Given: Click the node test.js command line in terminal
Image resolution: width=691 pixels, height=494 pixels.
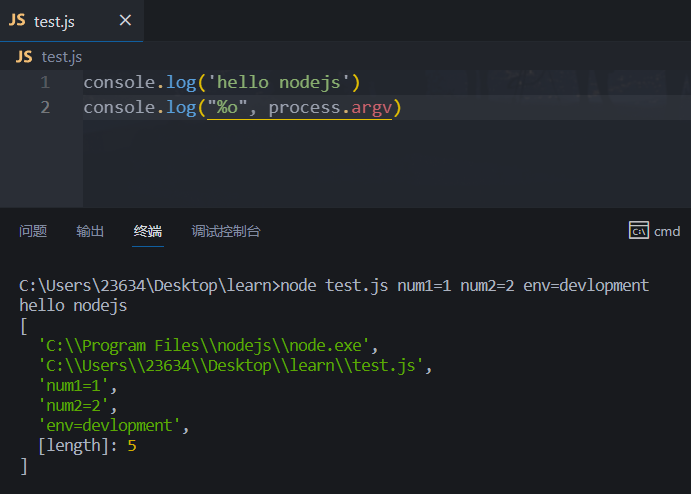Looking at the screenshot, I should pos(334,286).
